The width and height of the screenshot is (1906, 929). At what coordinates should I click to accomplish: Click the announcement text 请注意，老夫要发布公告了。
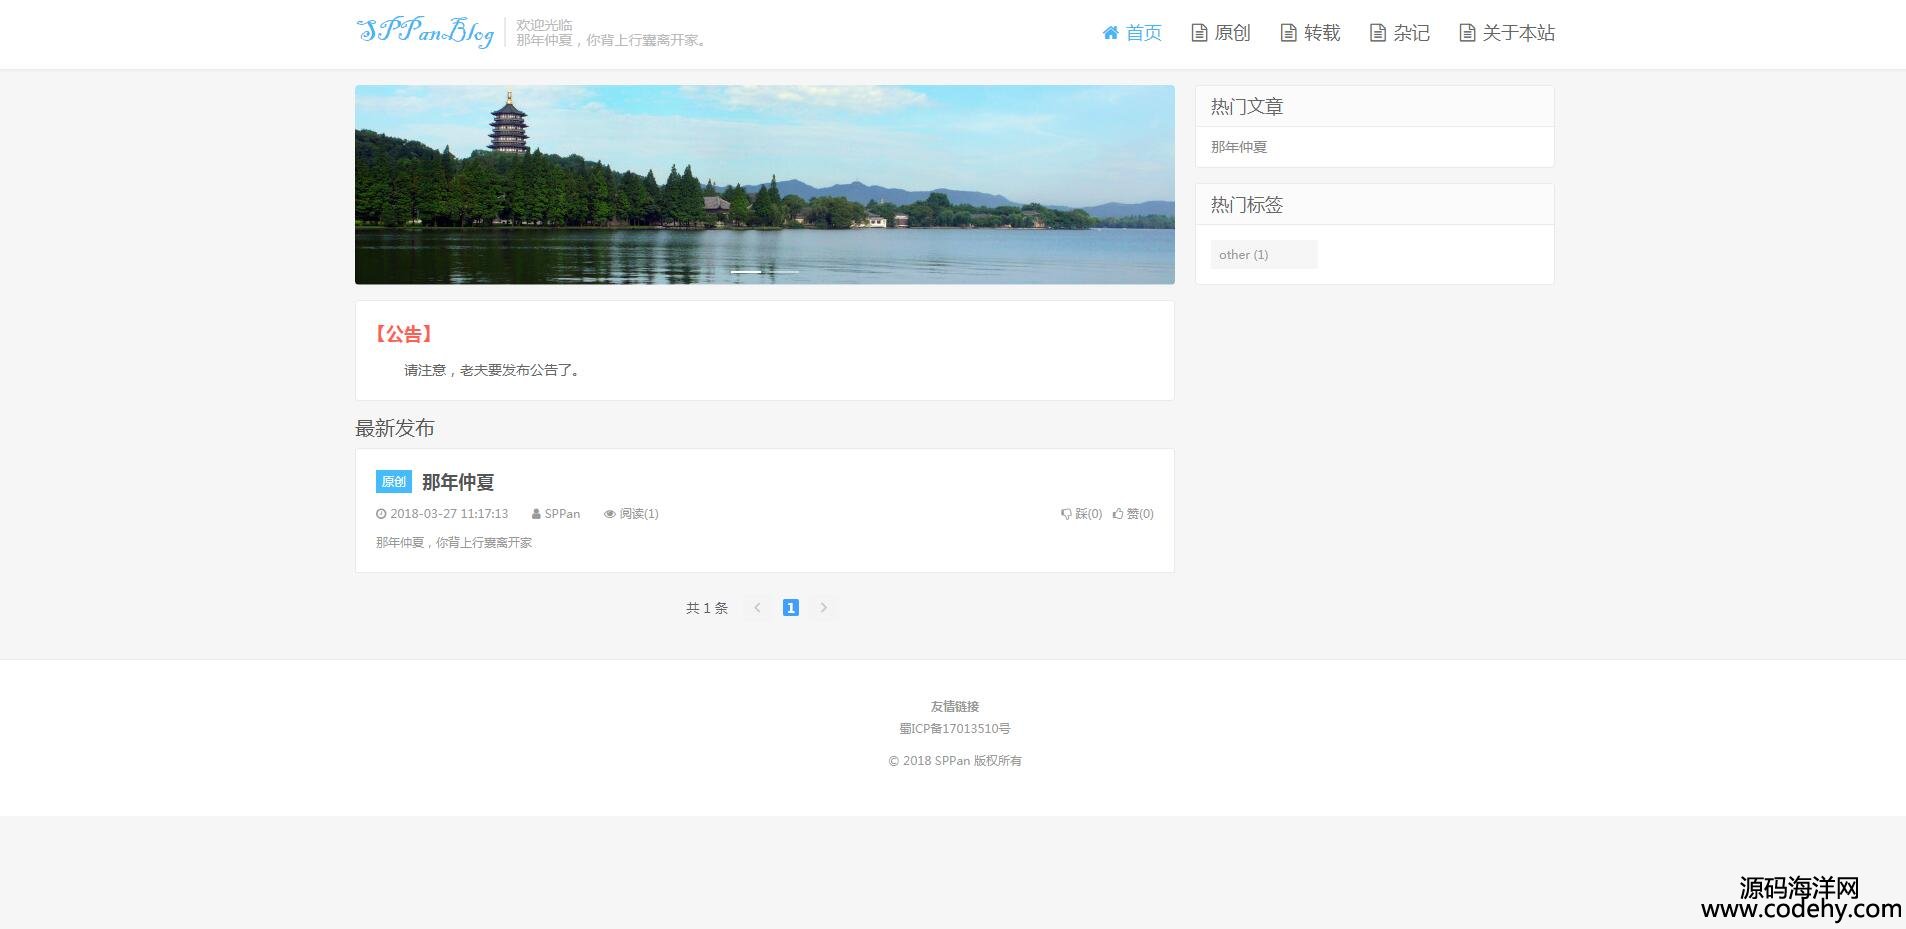(x=494, y=370)
